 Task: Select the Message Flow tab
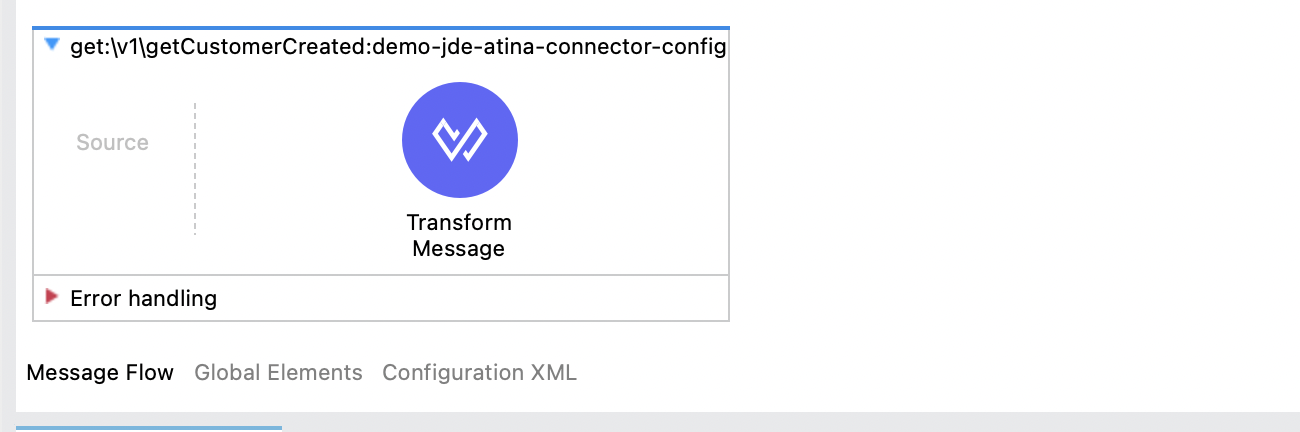coord(100,373)
